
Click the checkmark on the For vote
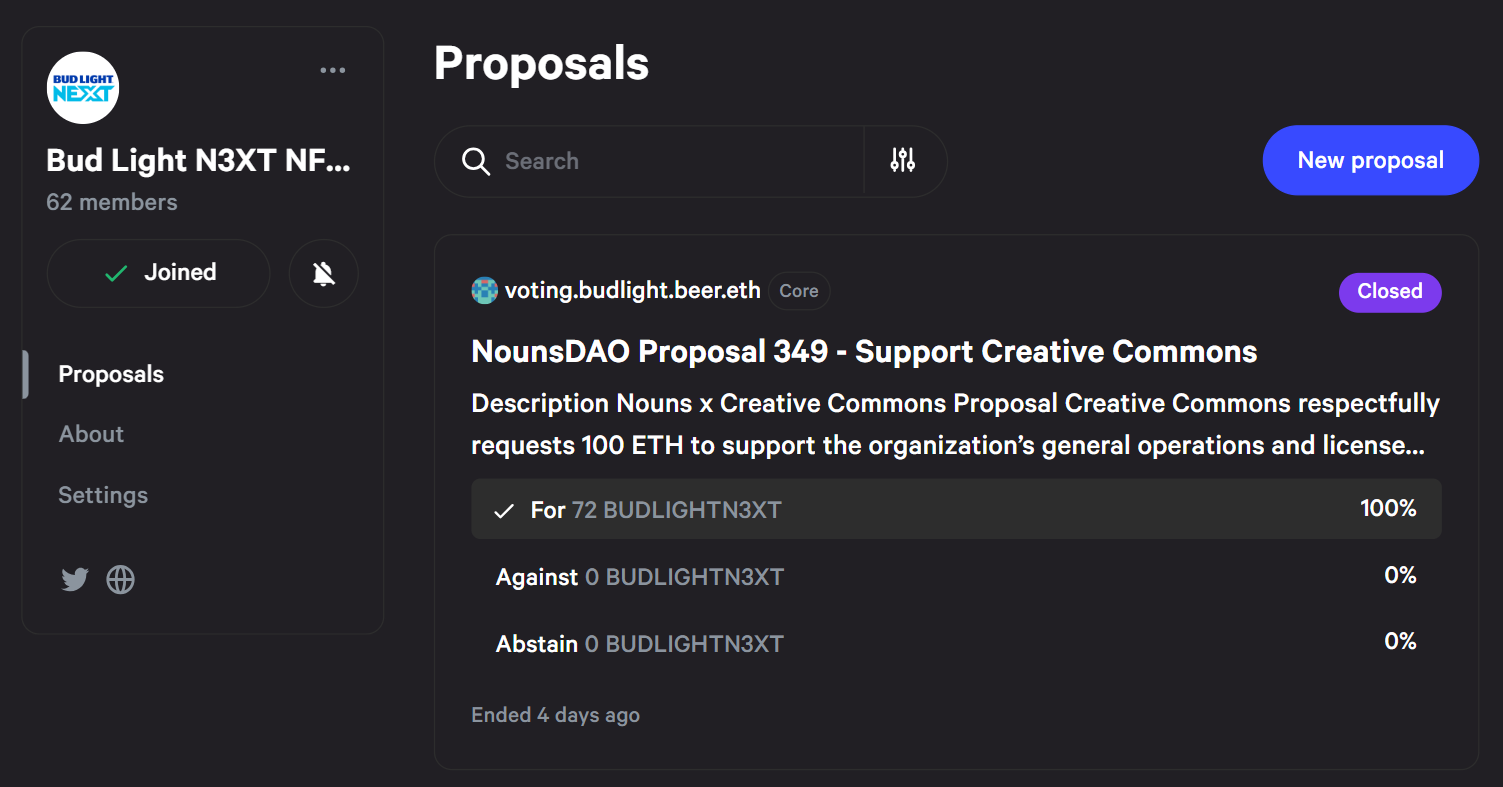click(504, 511)
